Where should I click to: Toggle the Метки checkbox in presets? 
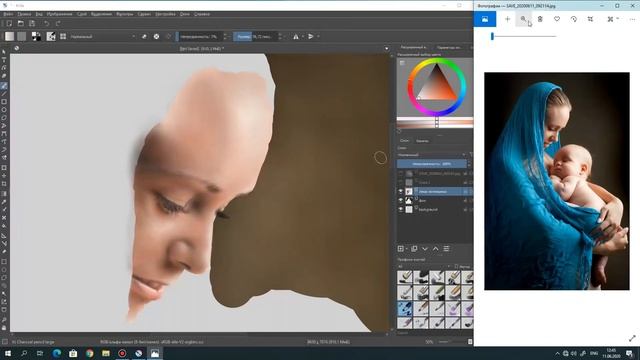click(x=456, y=266)
